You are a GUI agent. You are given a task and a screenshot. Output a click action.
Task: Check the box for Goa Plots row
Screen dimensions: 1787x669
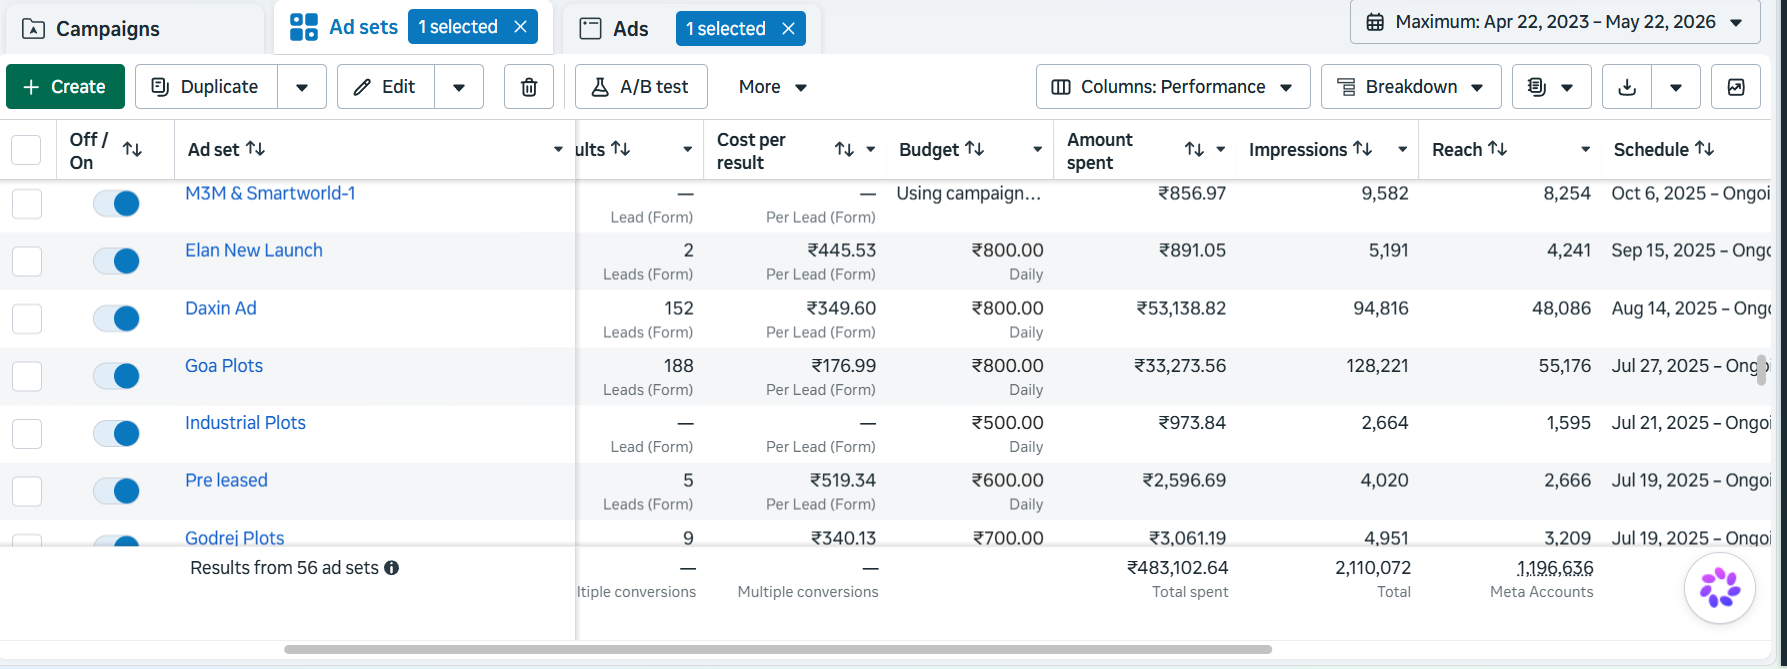(27, 376)
